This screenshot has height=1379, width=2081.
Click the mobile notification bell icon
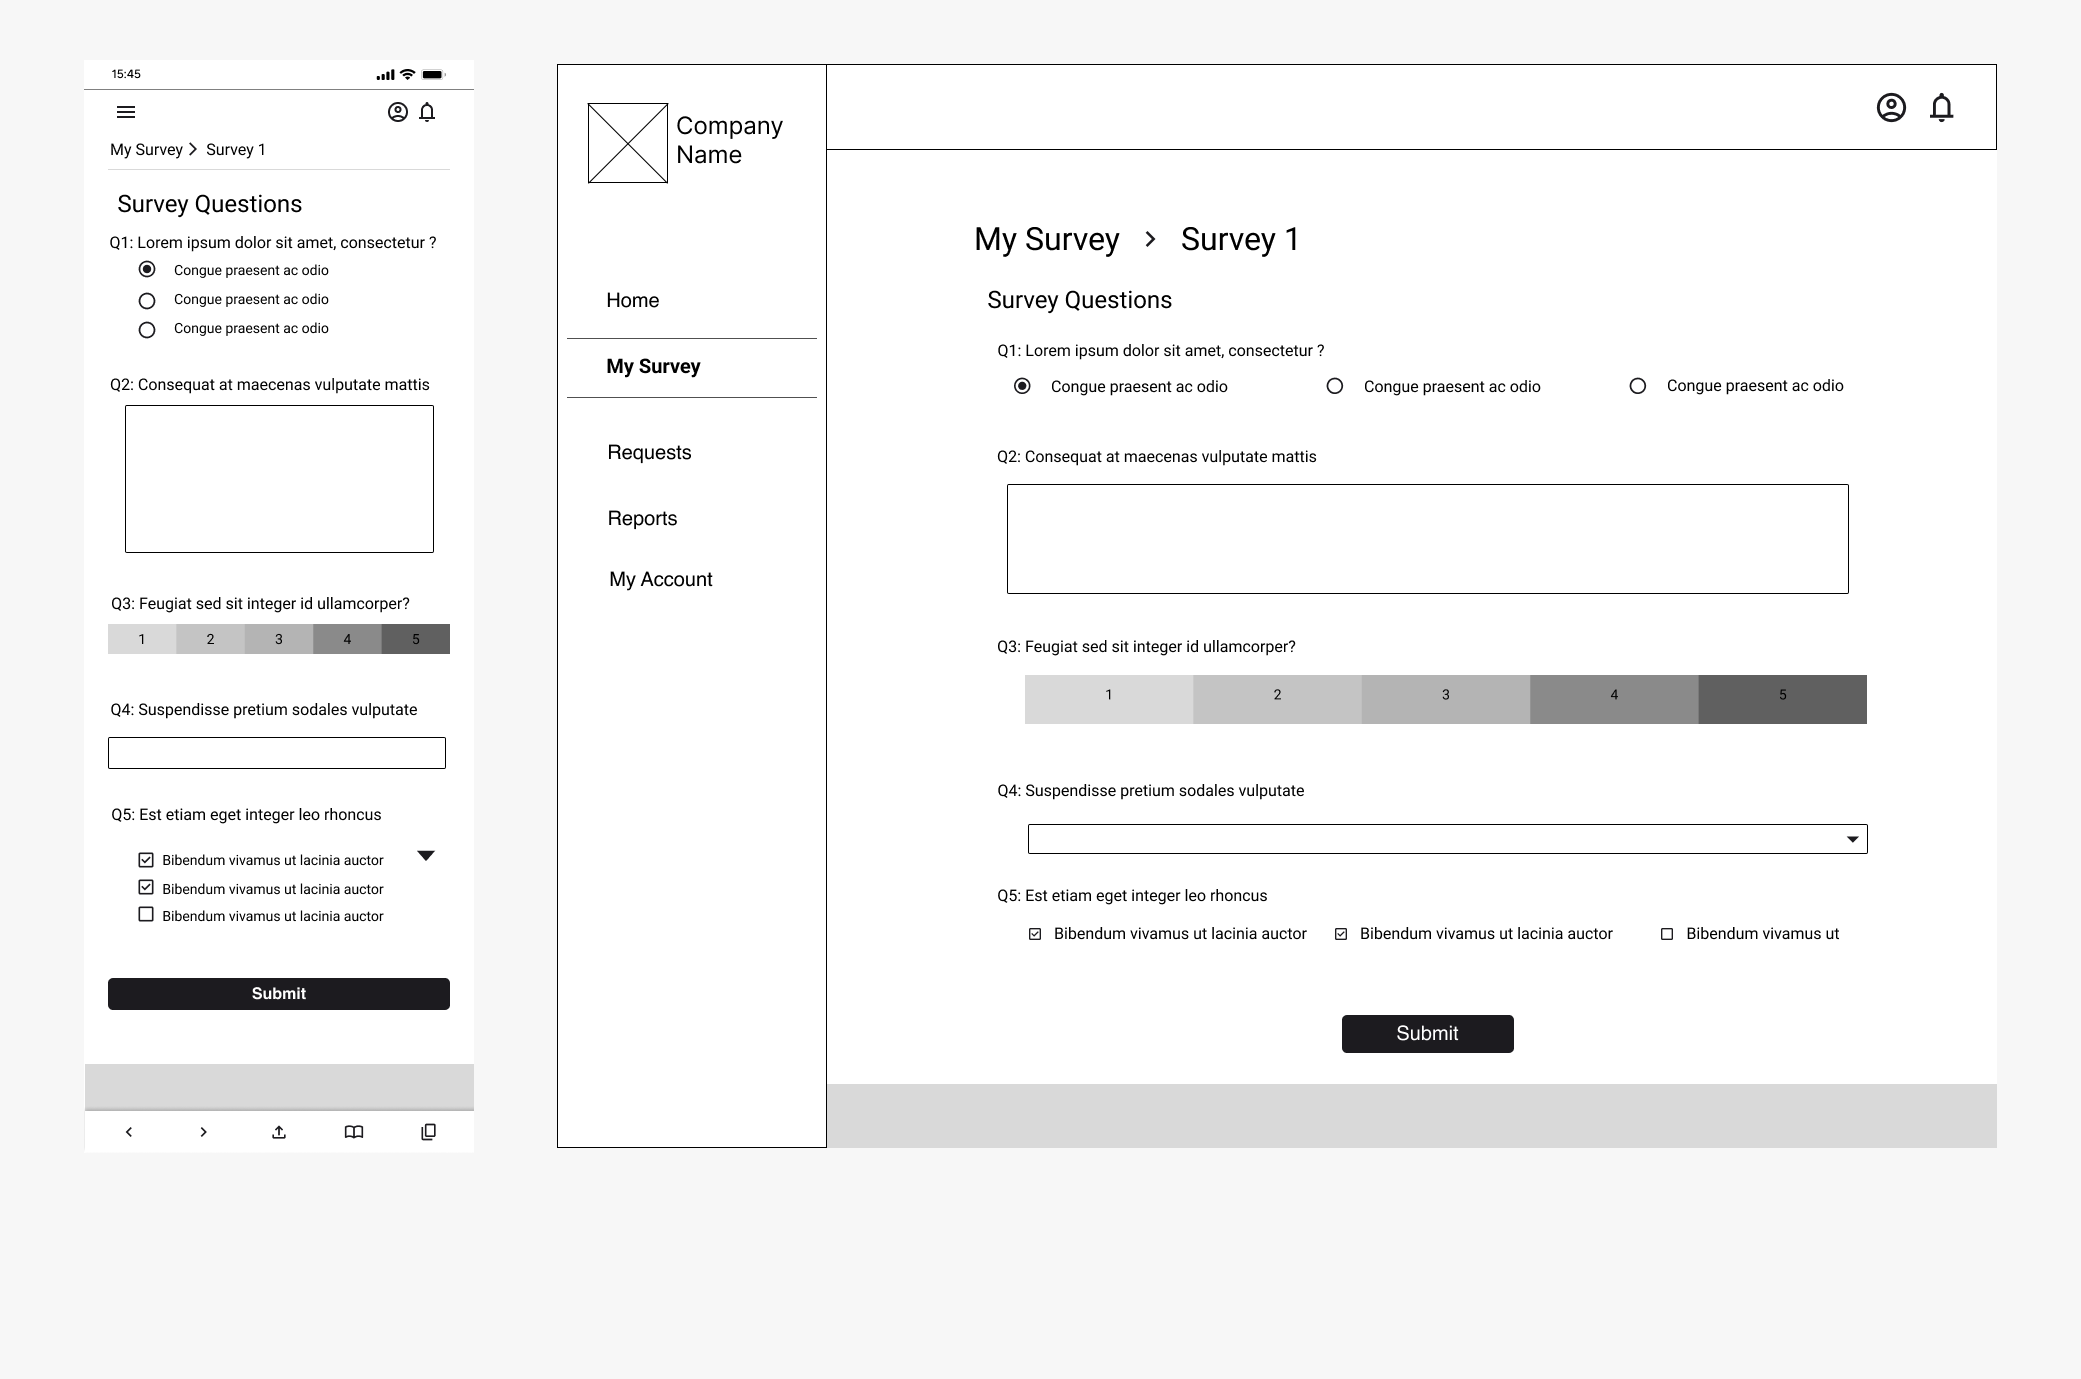click(427, 112)
